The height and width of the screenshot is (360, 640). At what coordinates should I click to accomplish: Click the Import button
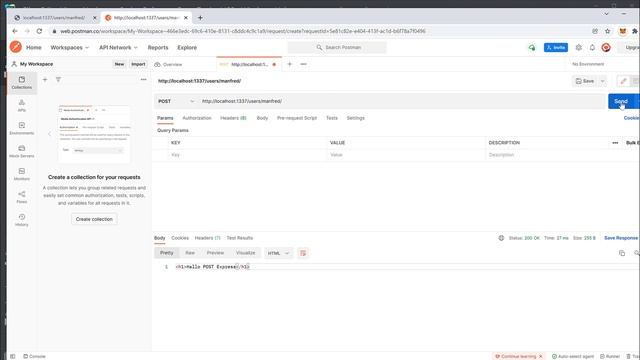pos(138,64)
